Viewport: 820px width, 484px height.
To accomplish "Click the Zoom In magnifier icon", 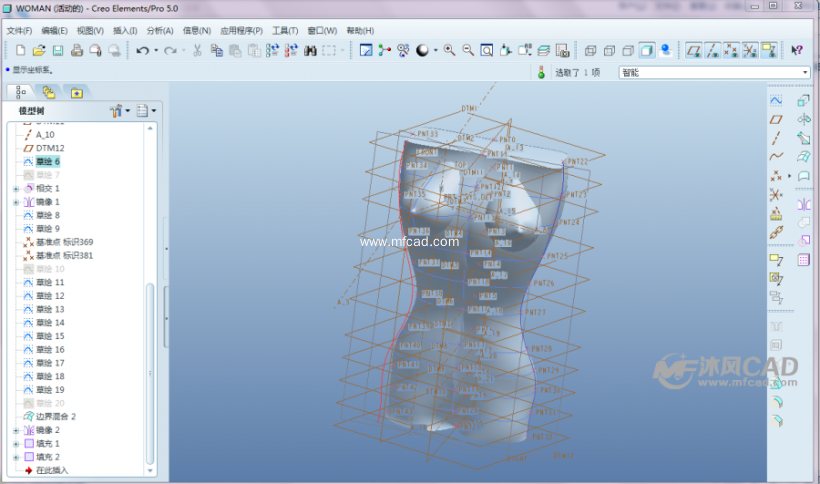I will (x=449, y=50).
